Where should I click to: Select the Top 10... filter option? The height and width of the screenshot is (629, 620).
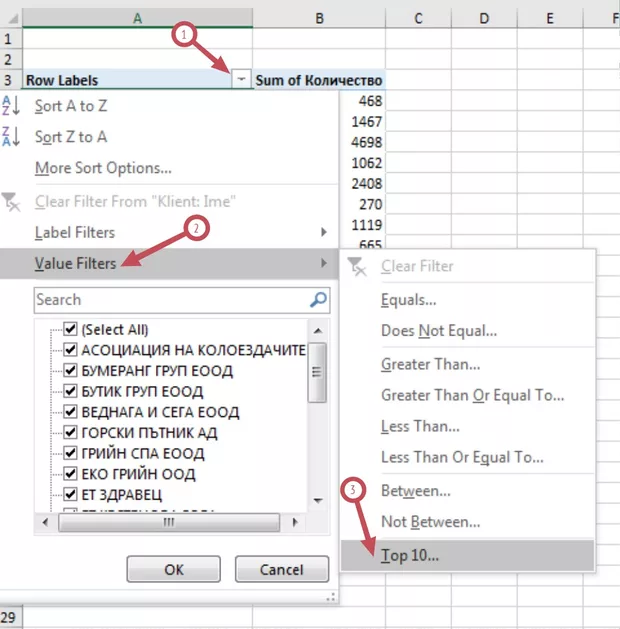tap(467, 555)
